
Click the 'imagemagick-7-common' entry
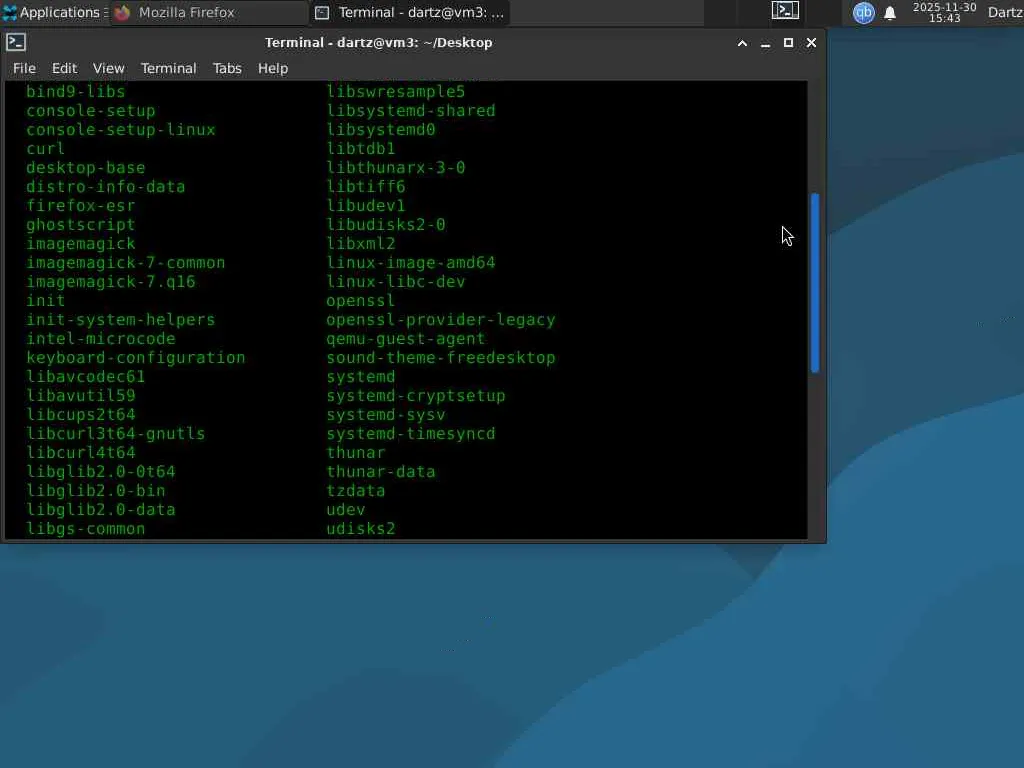click(125, 263)
